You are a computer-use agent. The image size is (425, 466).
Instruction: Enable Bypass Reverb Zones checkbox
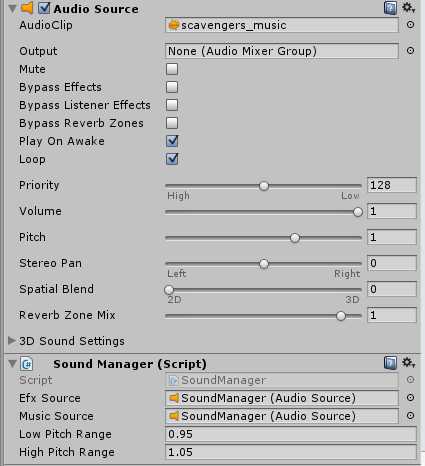pyautogui.click(x=172, y=123)
